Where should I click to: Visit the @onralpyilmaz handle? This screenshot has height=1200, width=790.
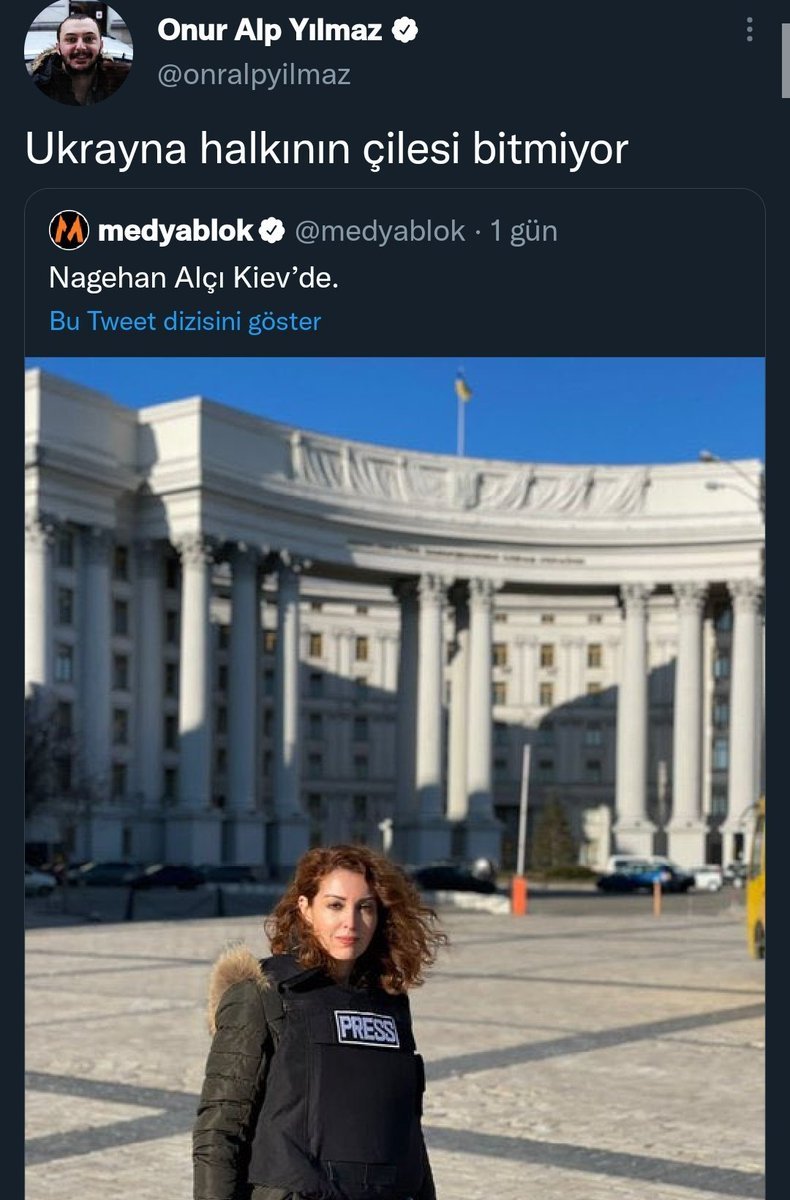click(x=254, y=75)
